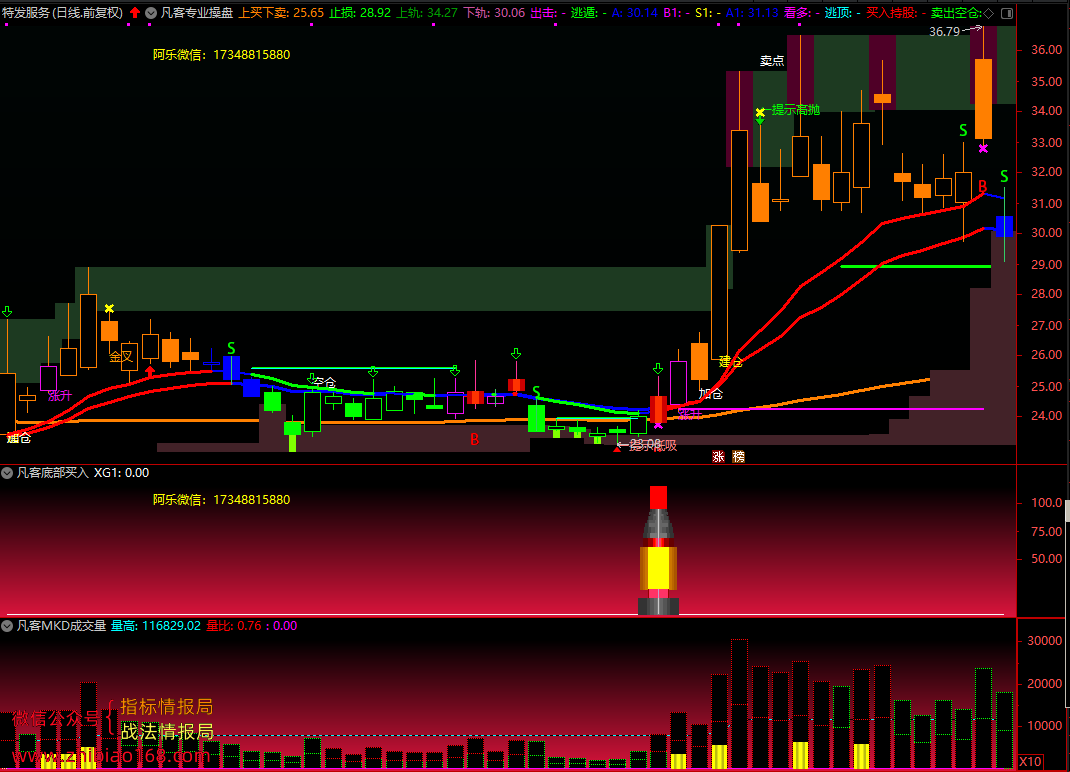The height and width of the screenshot is (772, 1070).
Task: Select the A: 30.14 value
Action: pos(635,12)
